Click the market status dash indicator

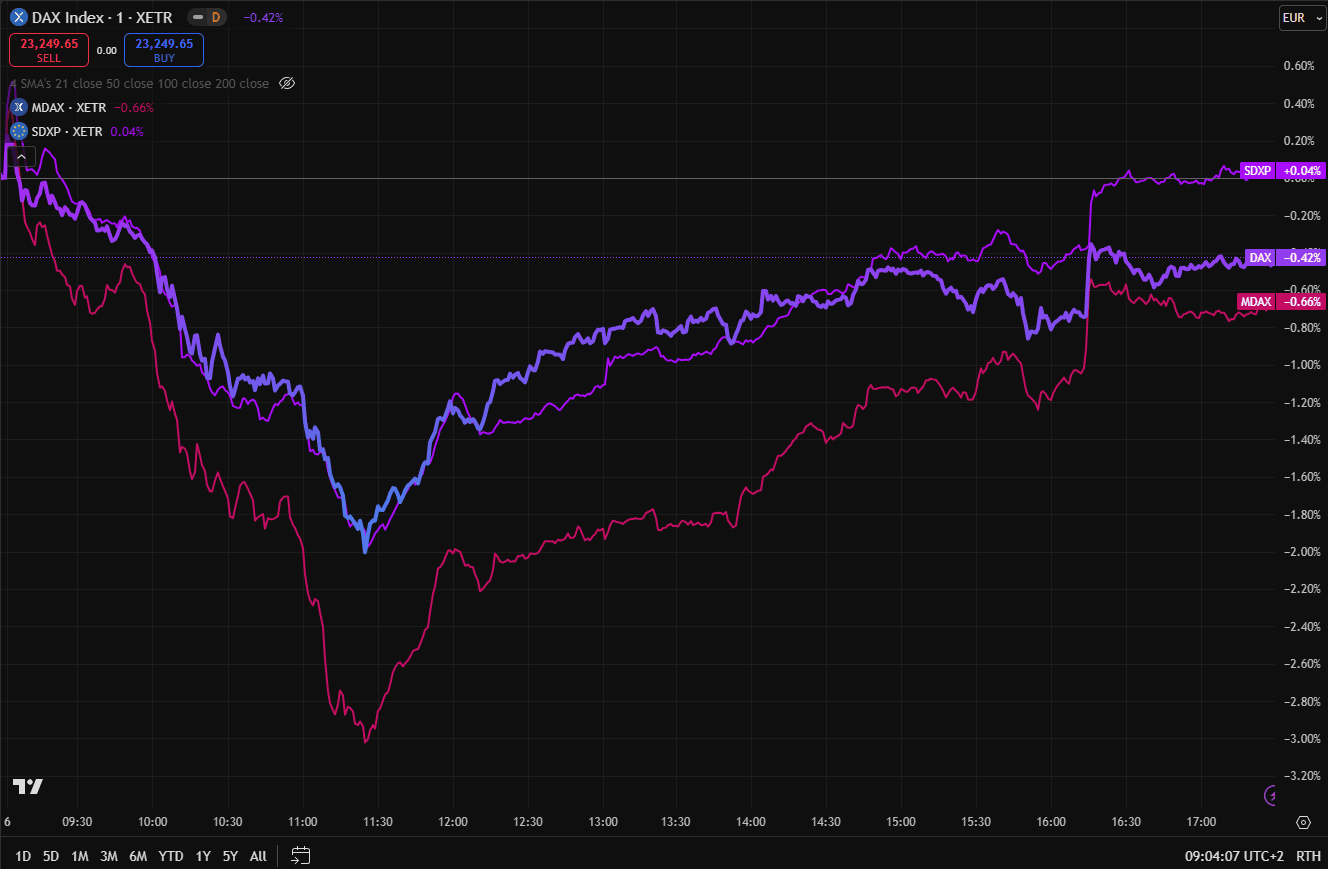pyautogui.click(x=197, y=17)
